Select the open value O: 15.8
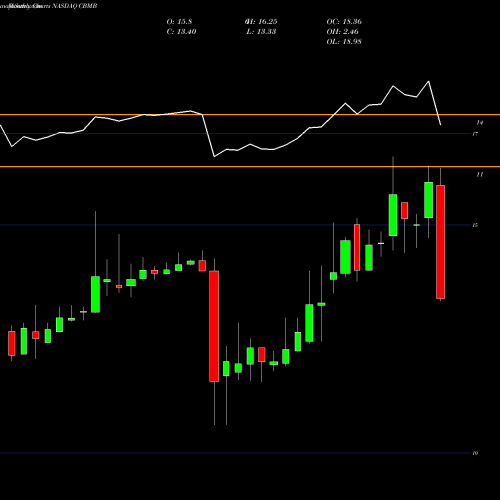500x500 pixels. click(x=179, y=22)
